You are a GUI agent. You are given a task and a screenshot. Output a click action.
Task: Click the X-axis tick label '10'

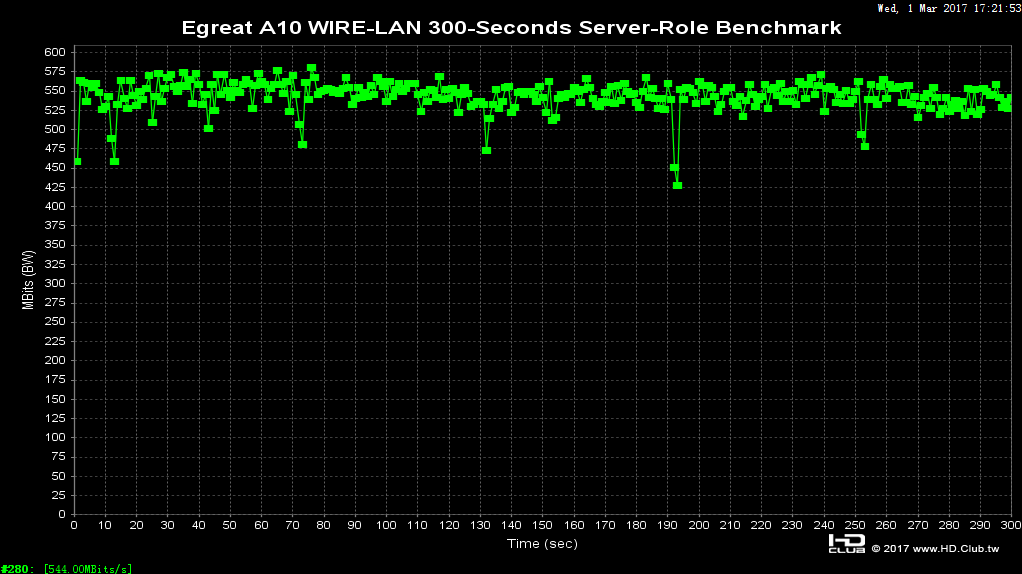click(105, 525)
